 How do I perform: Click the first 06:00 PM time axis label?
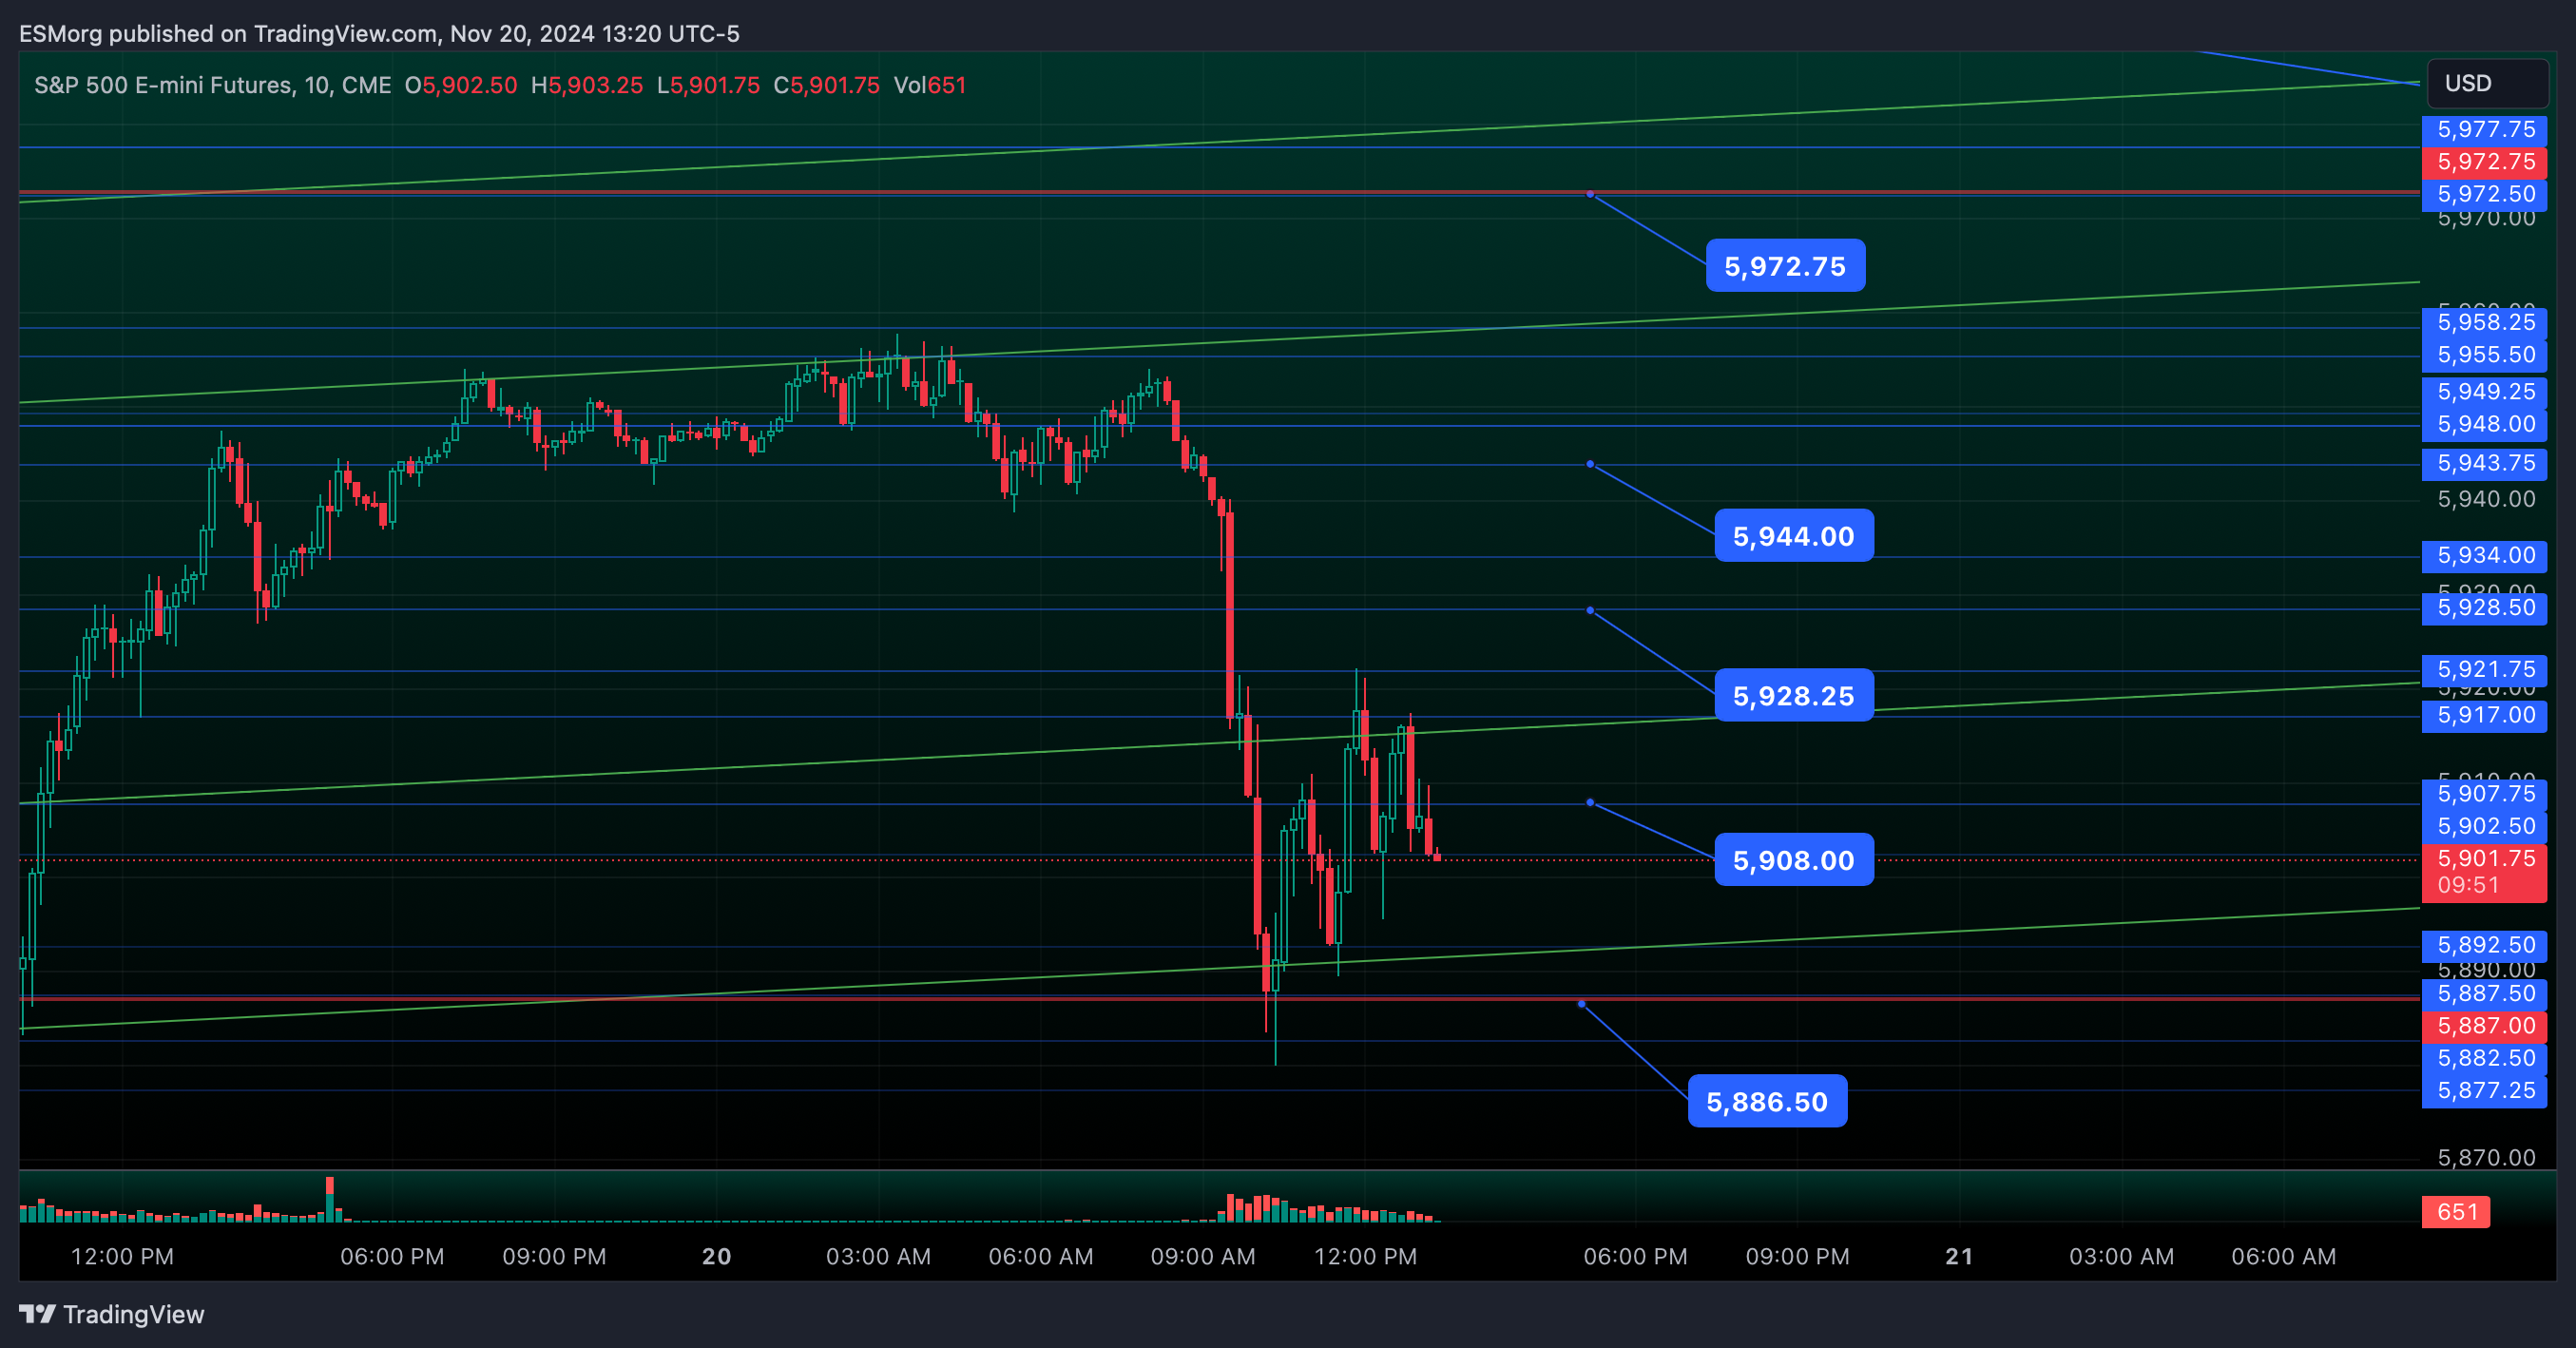point(392,1257)
